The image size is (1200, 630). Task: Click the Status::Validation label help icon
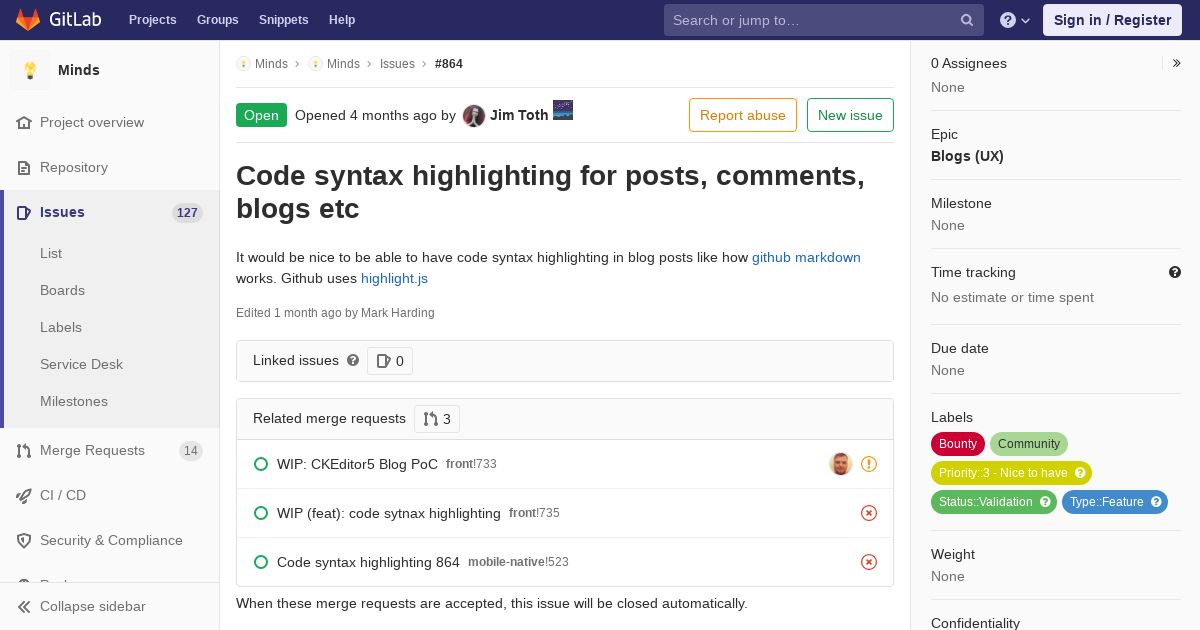tap(1045, 502)
